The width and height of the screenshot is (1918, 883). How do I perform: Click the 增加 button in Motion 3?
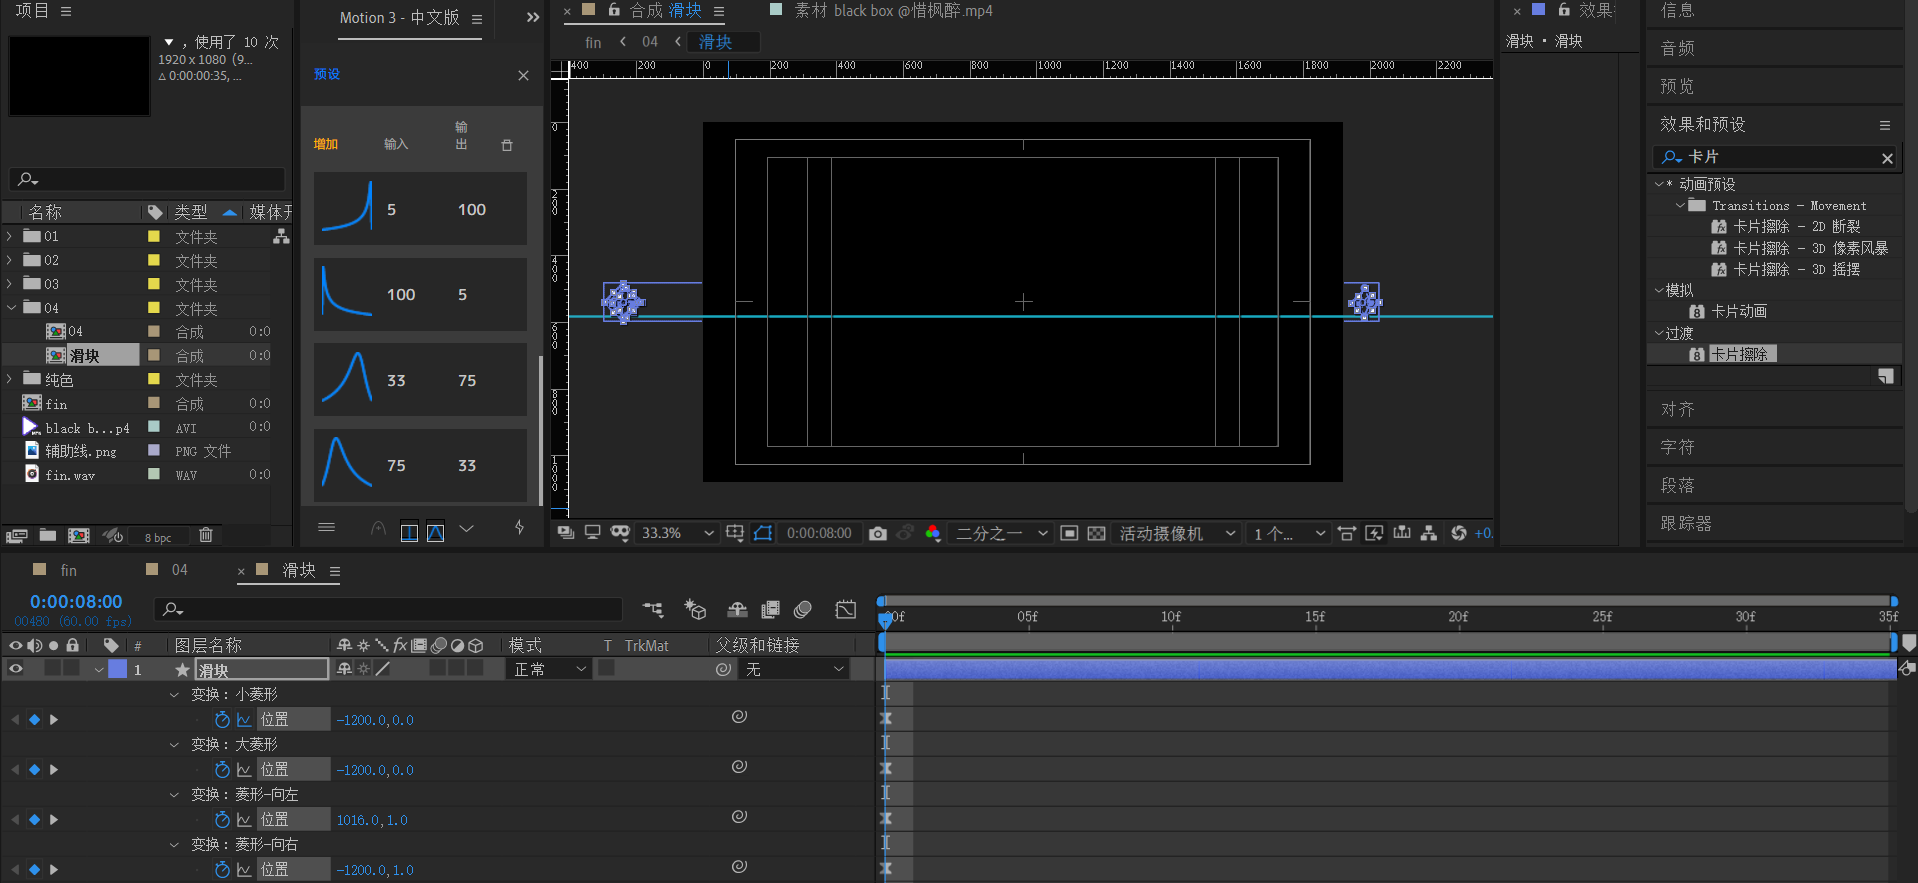click(326, 144)
